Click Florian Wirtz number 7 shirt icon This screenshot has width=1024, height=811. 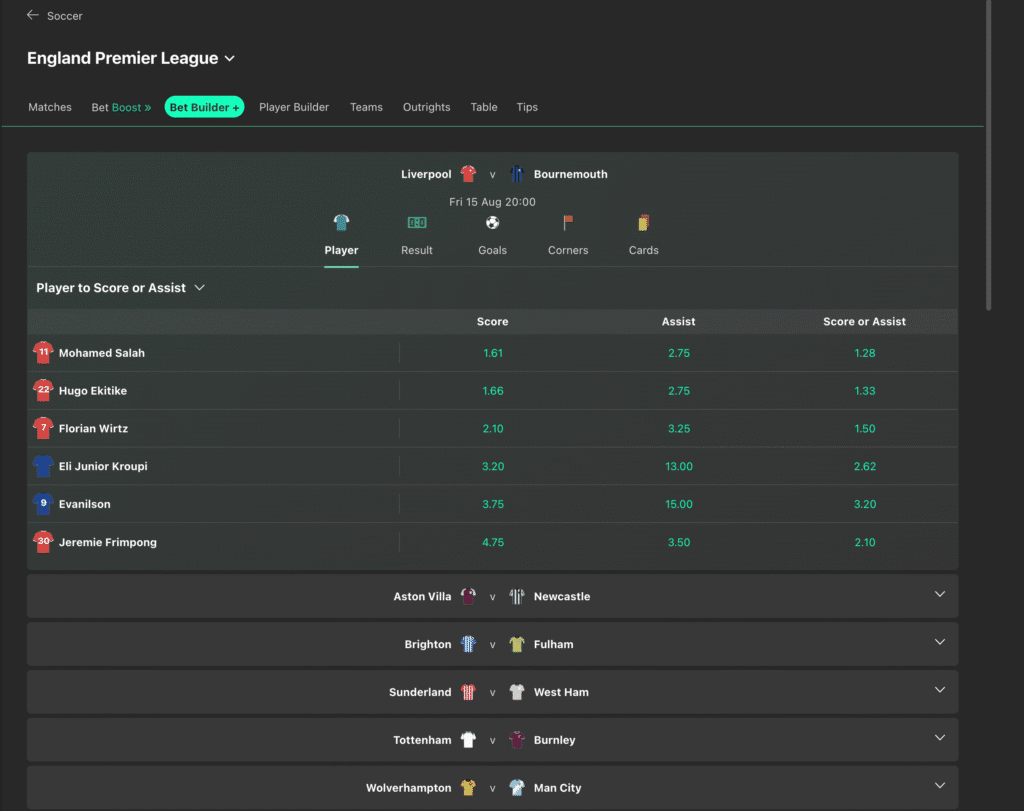click(x=43, y=428)
